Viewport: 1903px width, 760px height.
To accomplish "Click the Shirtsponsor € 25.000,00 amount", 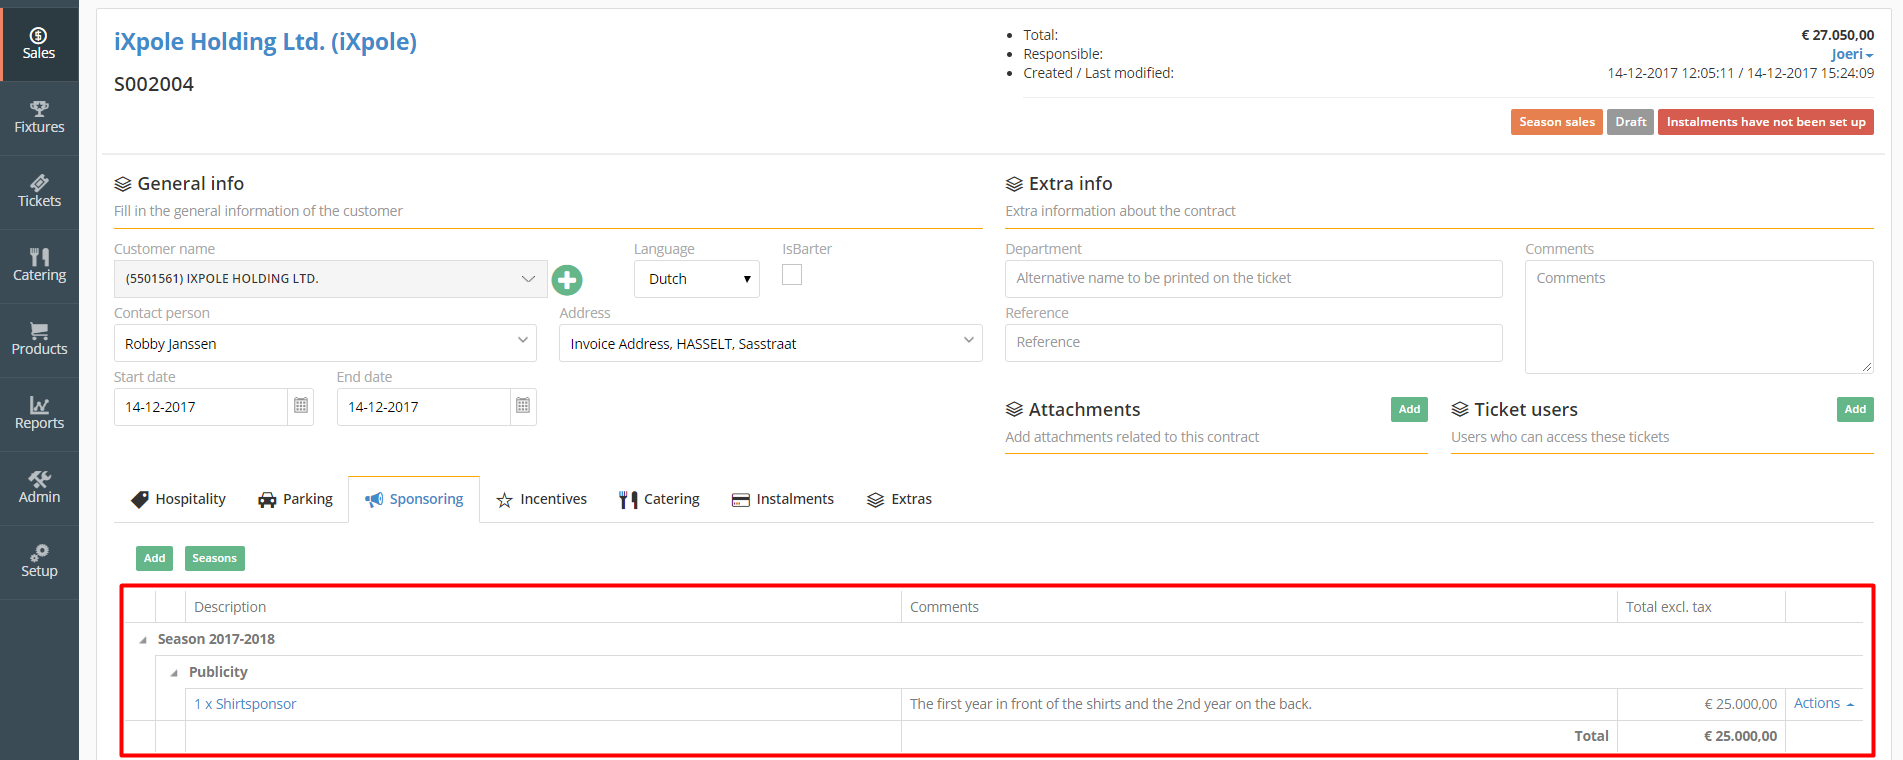I will (x=1740, y=704).
